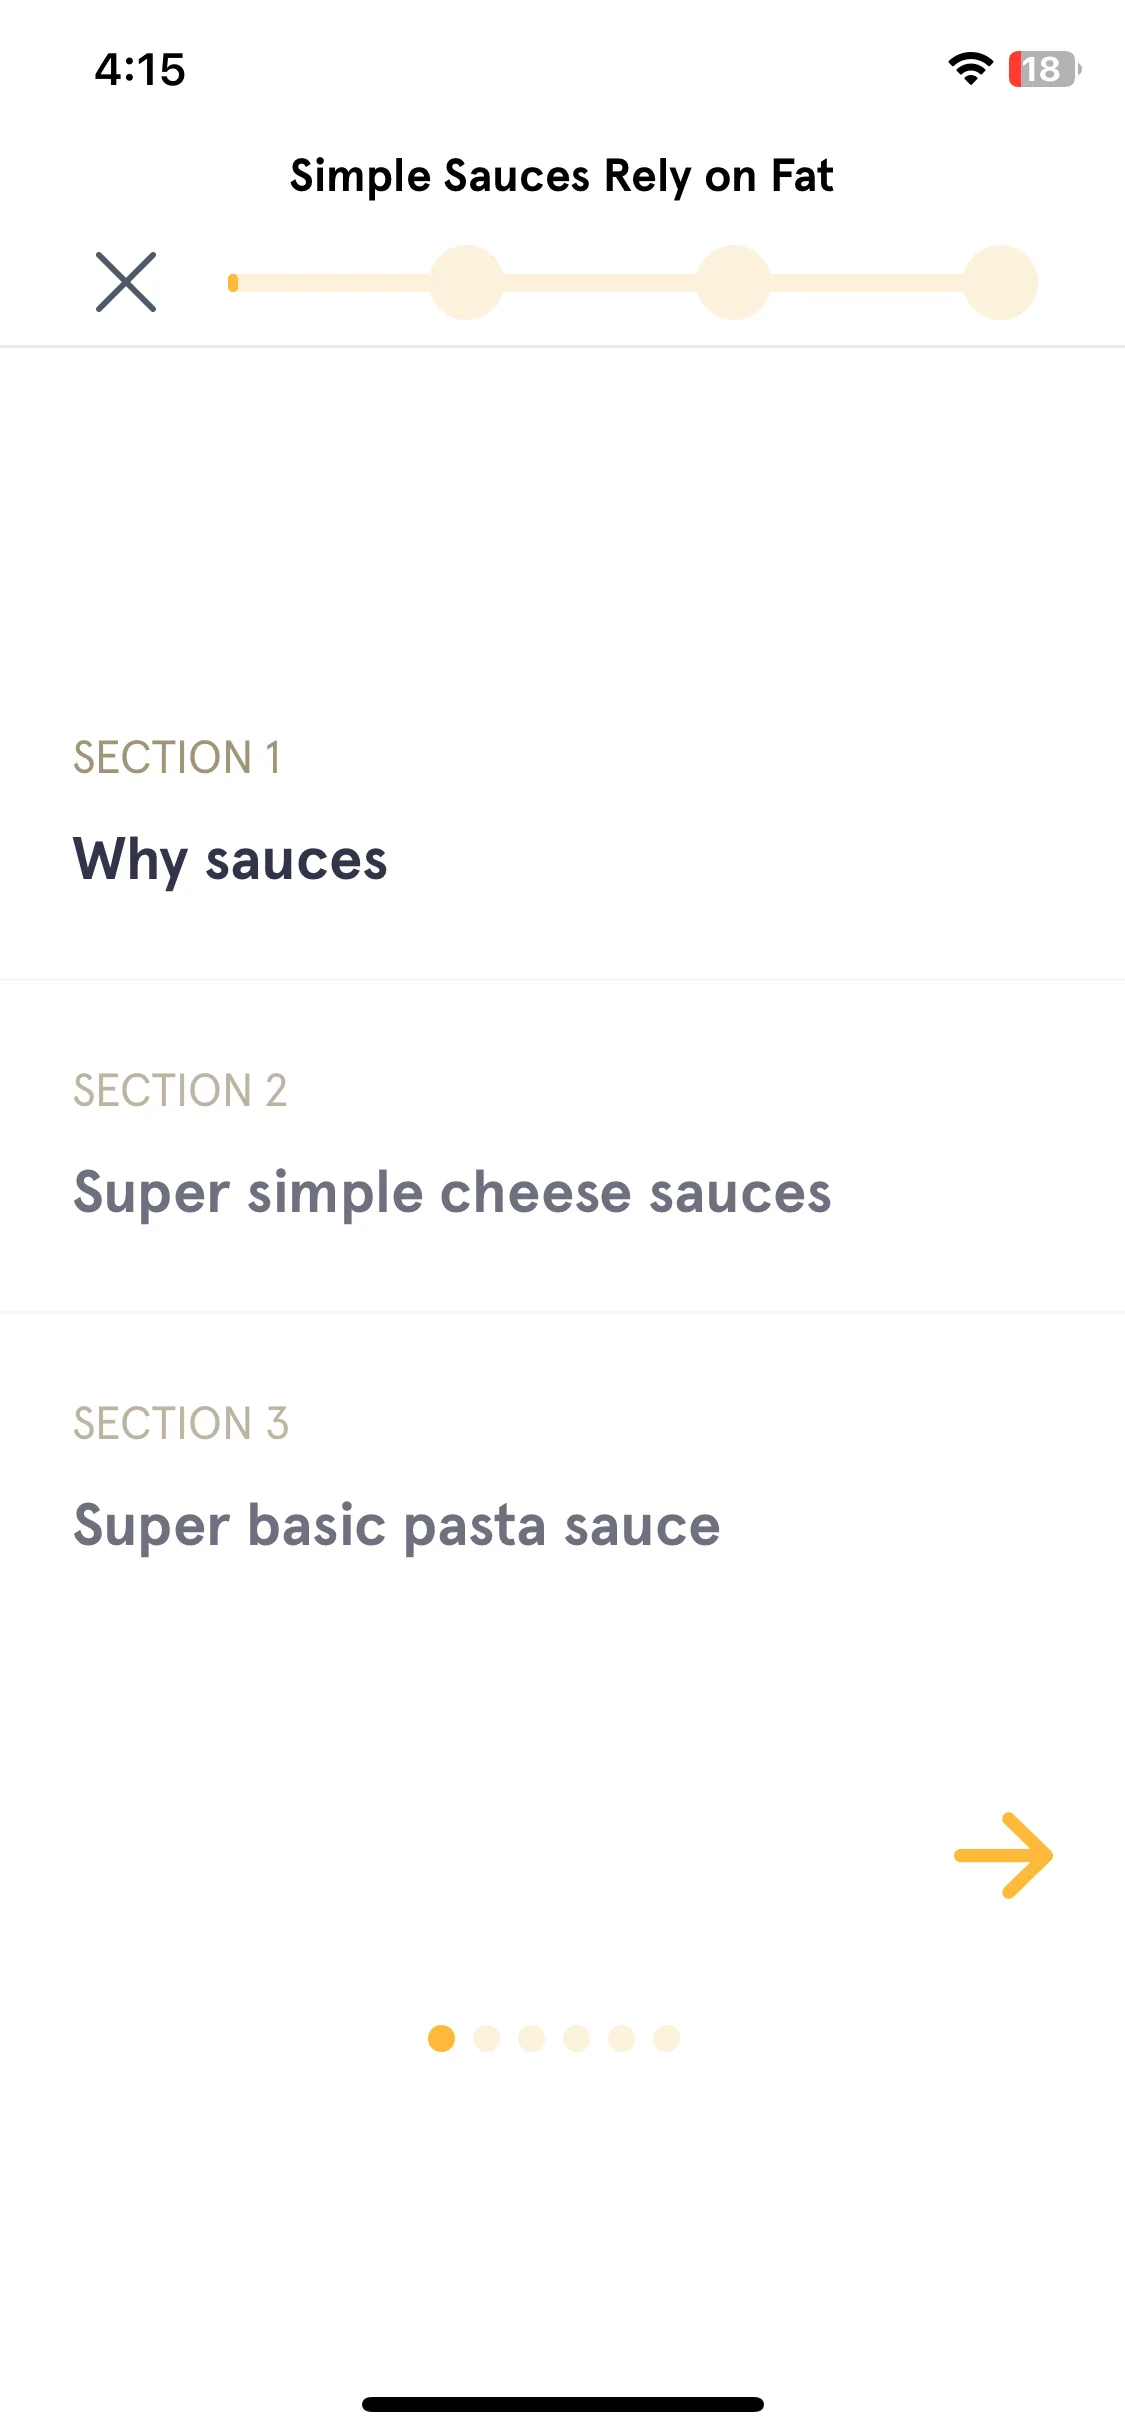Viewport: 1125px width, 2436px height.
Task: Open Section 1 Why sauces
Action: 562,812
